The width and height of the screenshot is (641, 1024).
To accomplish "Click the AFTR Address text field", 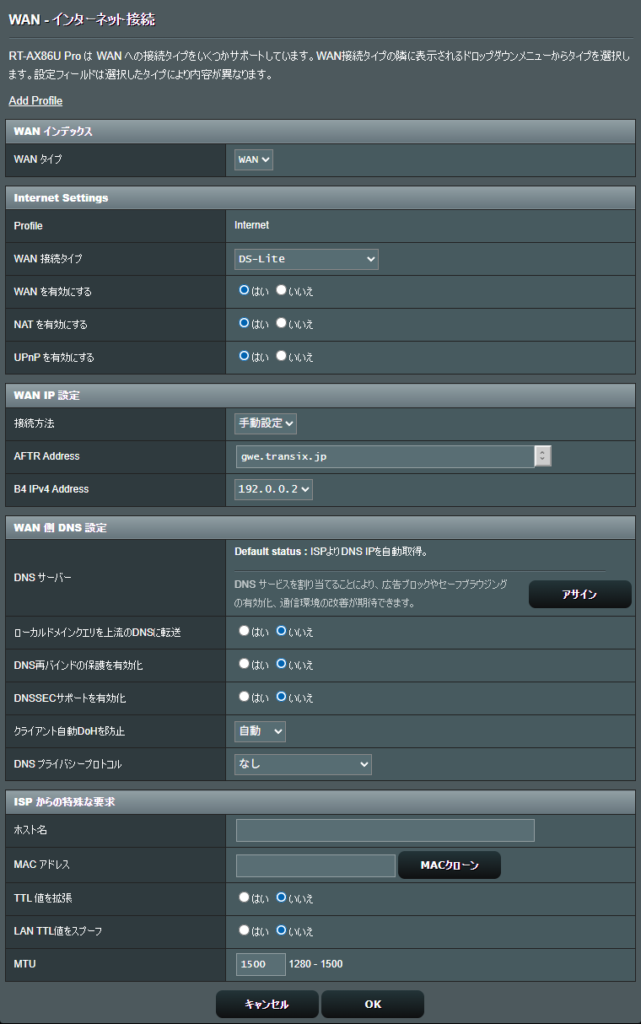I will coord(384,457).
